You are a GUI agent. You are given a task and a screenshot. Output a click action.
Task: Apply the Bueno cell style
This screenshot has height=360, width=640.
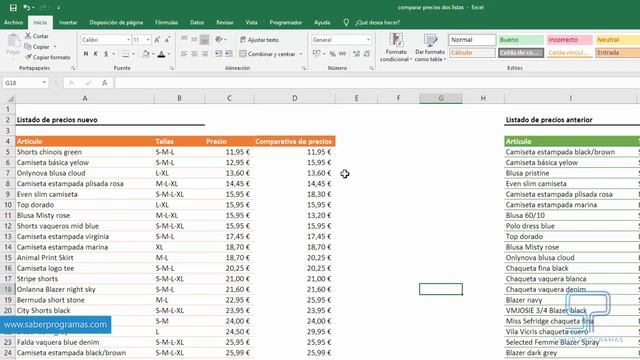point(521,40)
